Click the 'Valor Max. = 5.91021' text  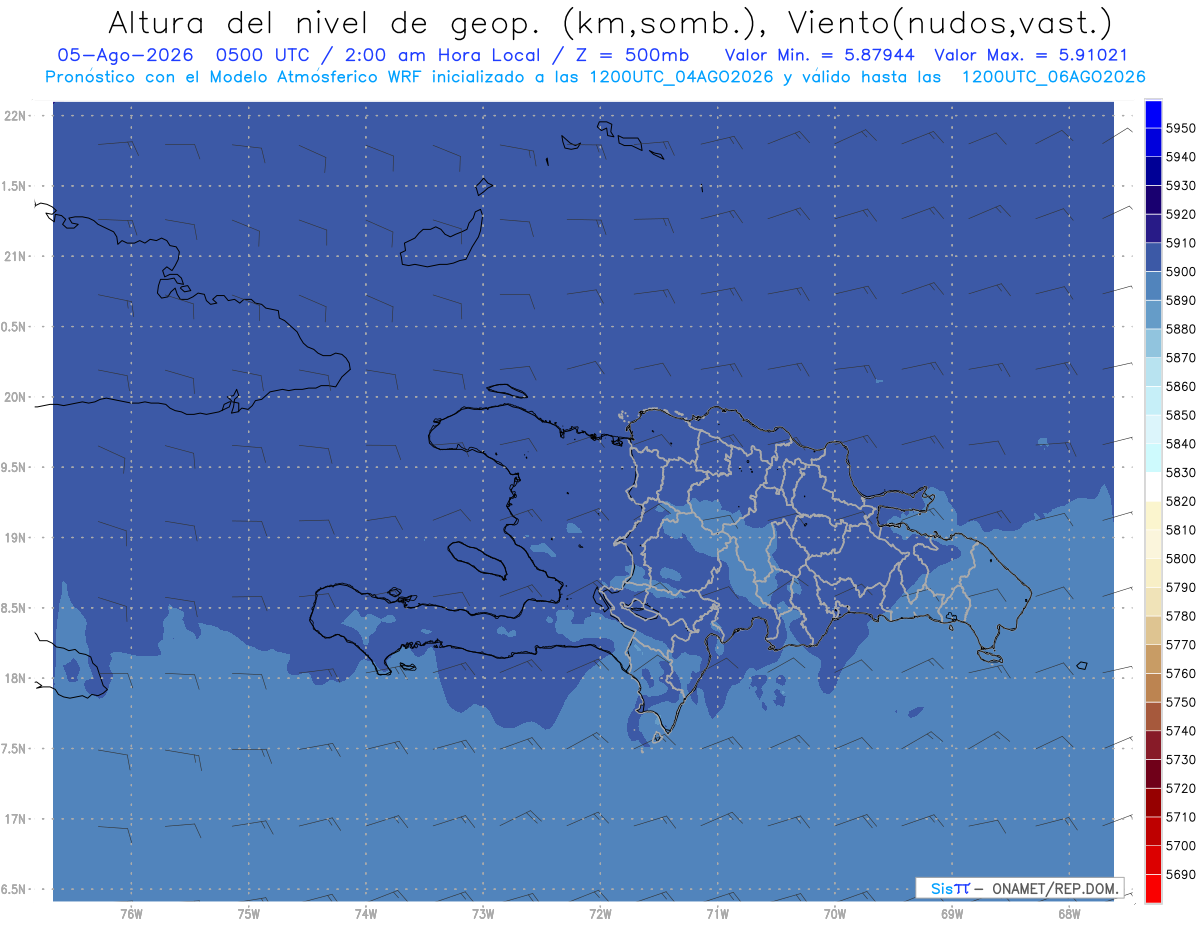[x=1031, y=56]
